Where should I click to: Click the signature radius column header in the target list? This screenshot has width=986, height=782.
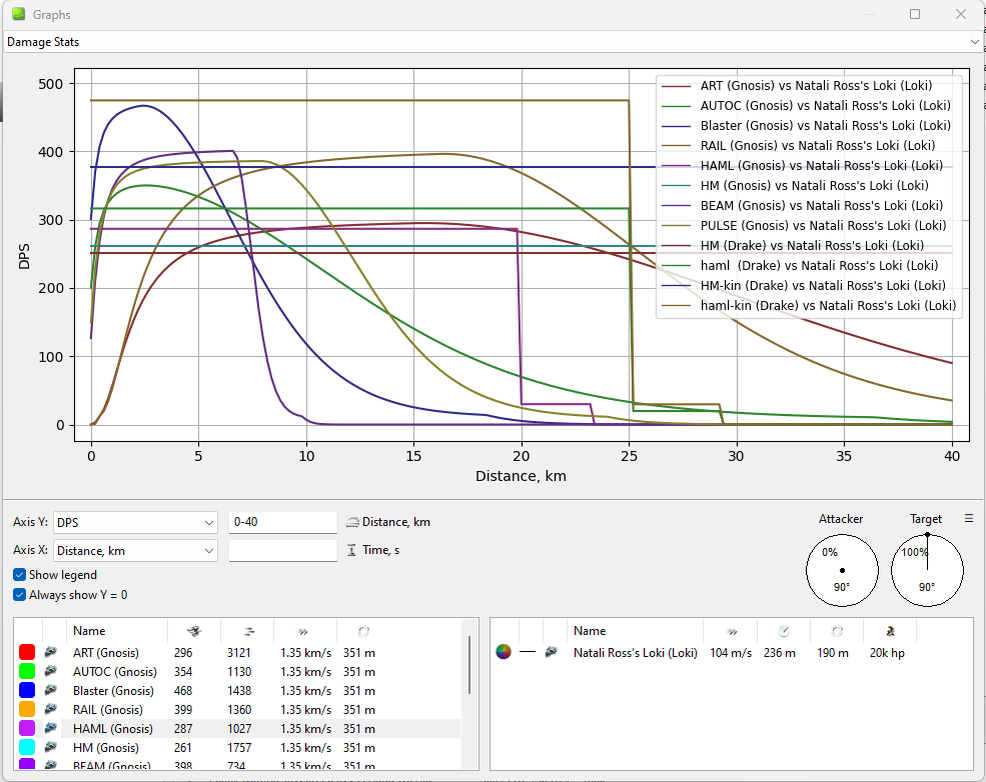pyautogui.click(x=836, y=631)
